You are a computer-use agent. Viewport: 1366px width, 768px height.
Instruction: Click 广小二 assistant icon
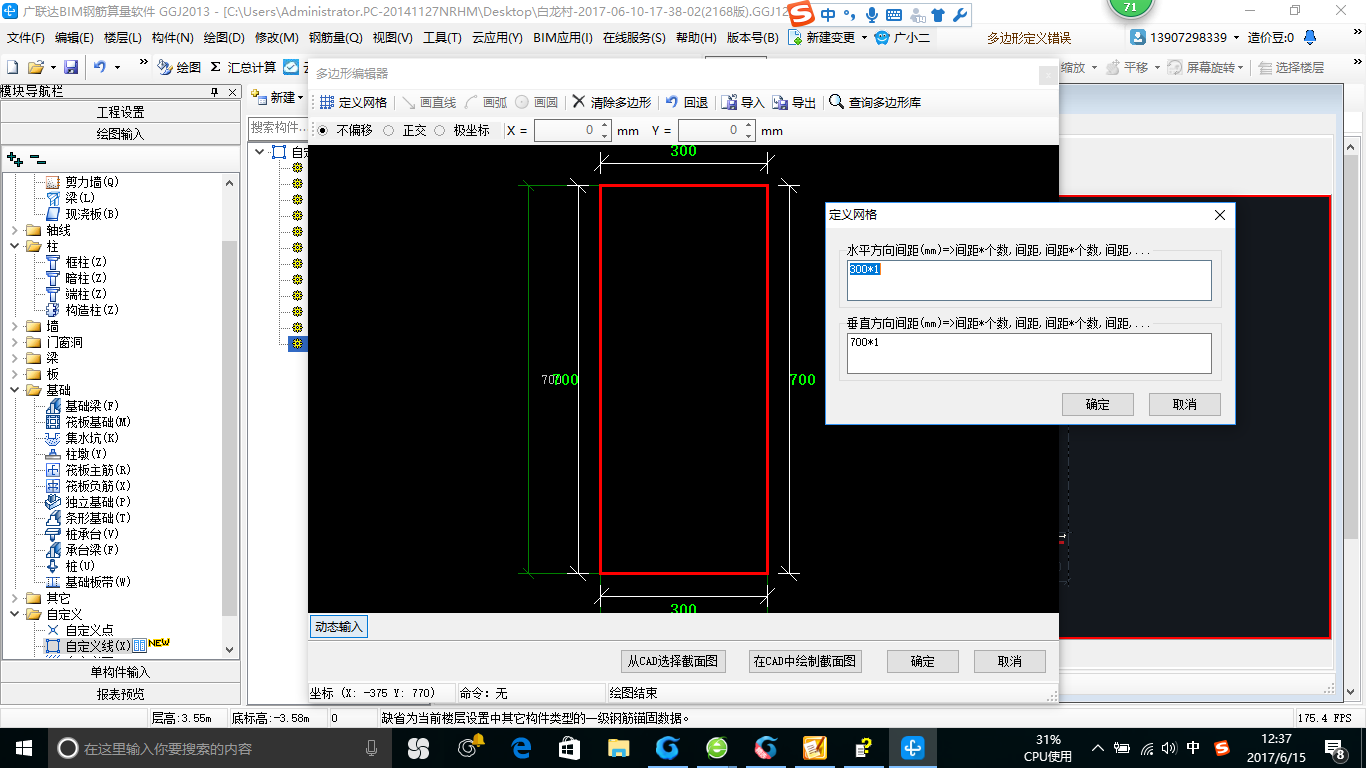point(882,38)
